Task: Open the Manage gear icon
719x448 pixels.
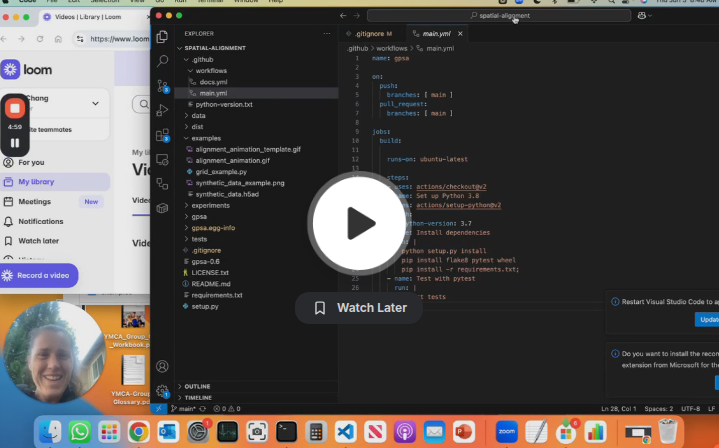Action: [162, 391]
